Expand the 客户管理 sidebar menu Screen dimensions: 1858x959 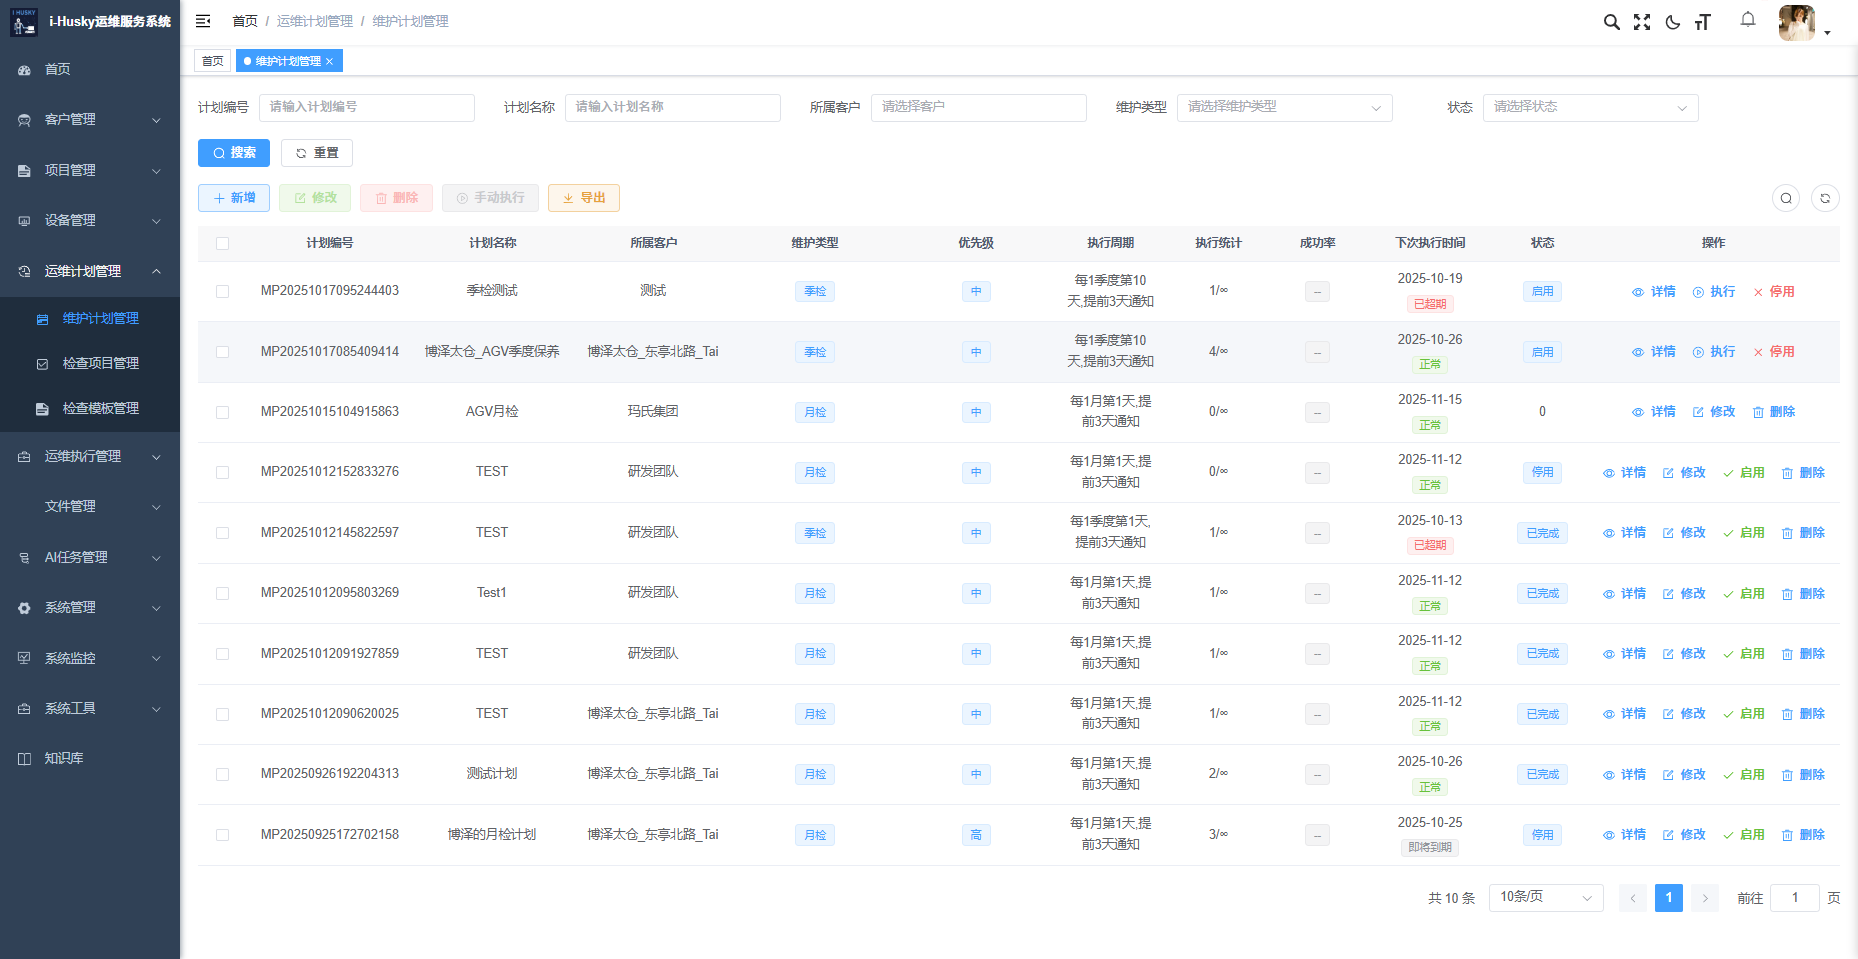pos(90,119)
